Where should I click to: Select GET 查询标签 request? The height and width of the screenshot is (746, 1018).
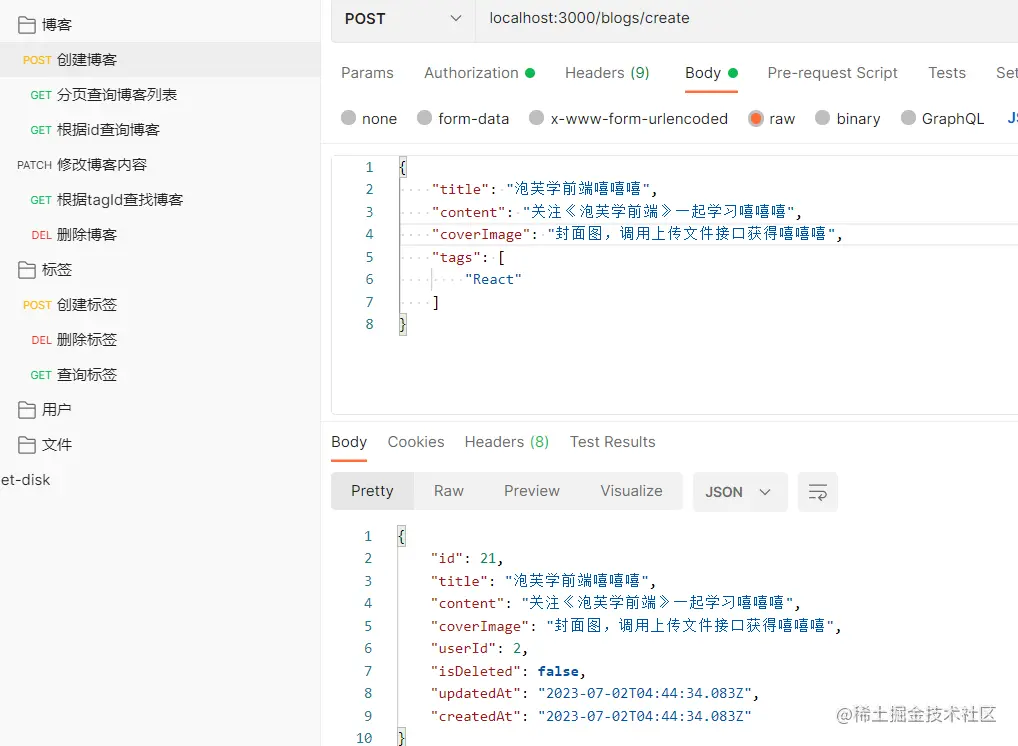pos(160,375)
